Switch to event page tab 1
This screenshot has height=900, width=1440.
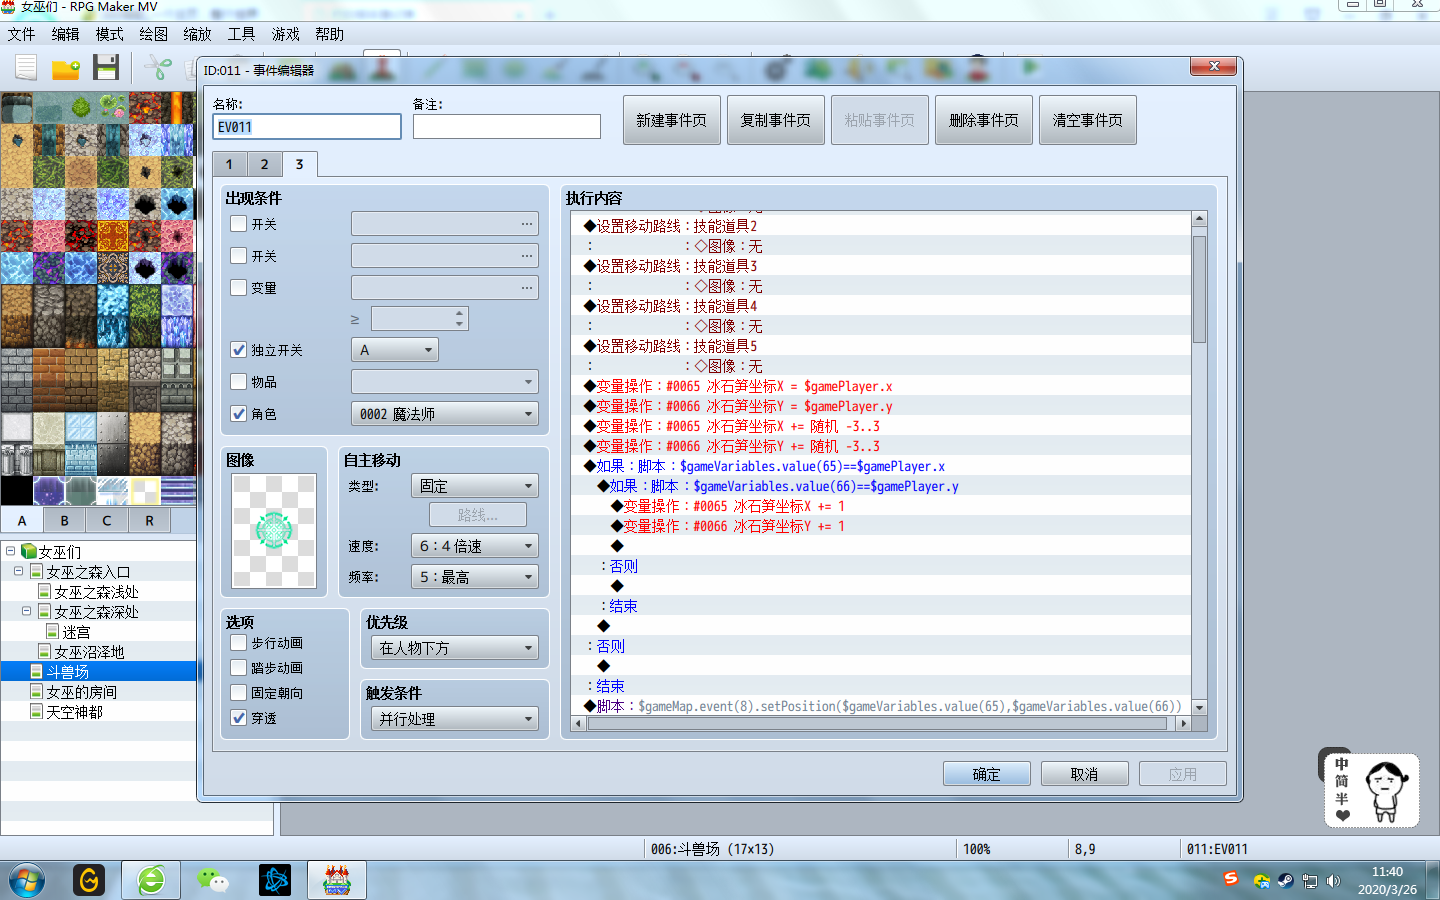tap(229, 164)
